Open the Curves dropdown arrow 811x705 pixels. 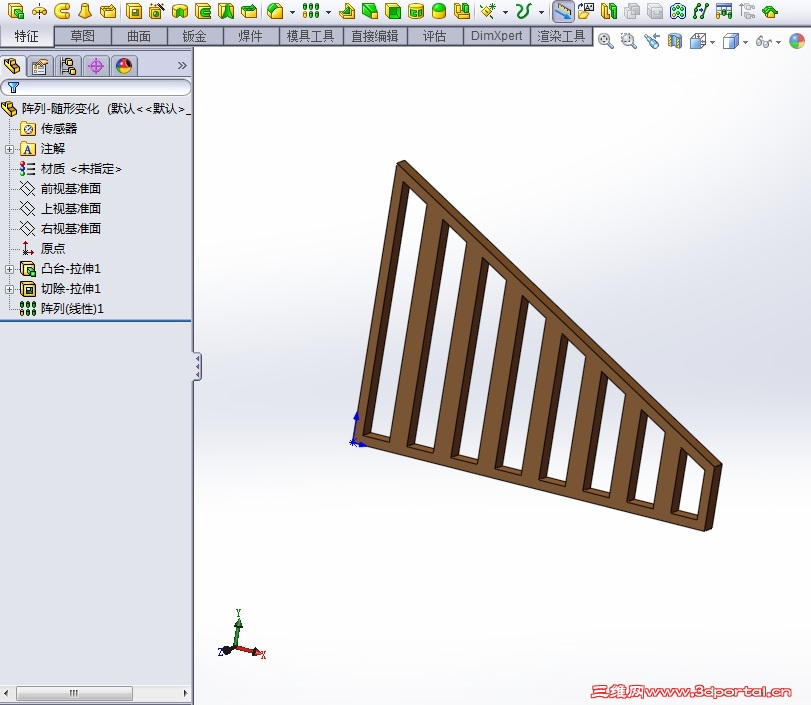542,12
